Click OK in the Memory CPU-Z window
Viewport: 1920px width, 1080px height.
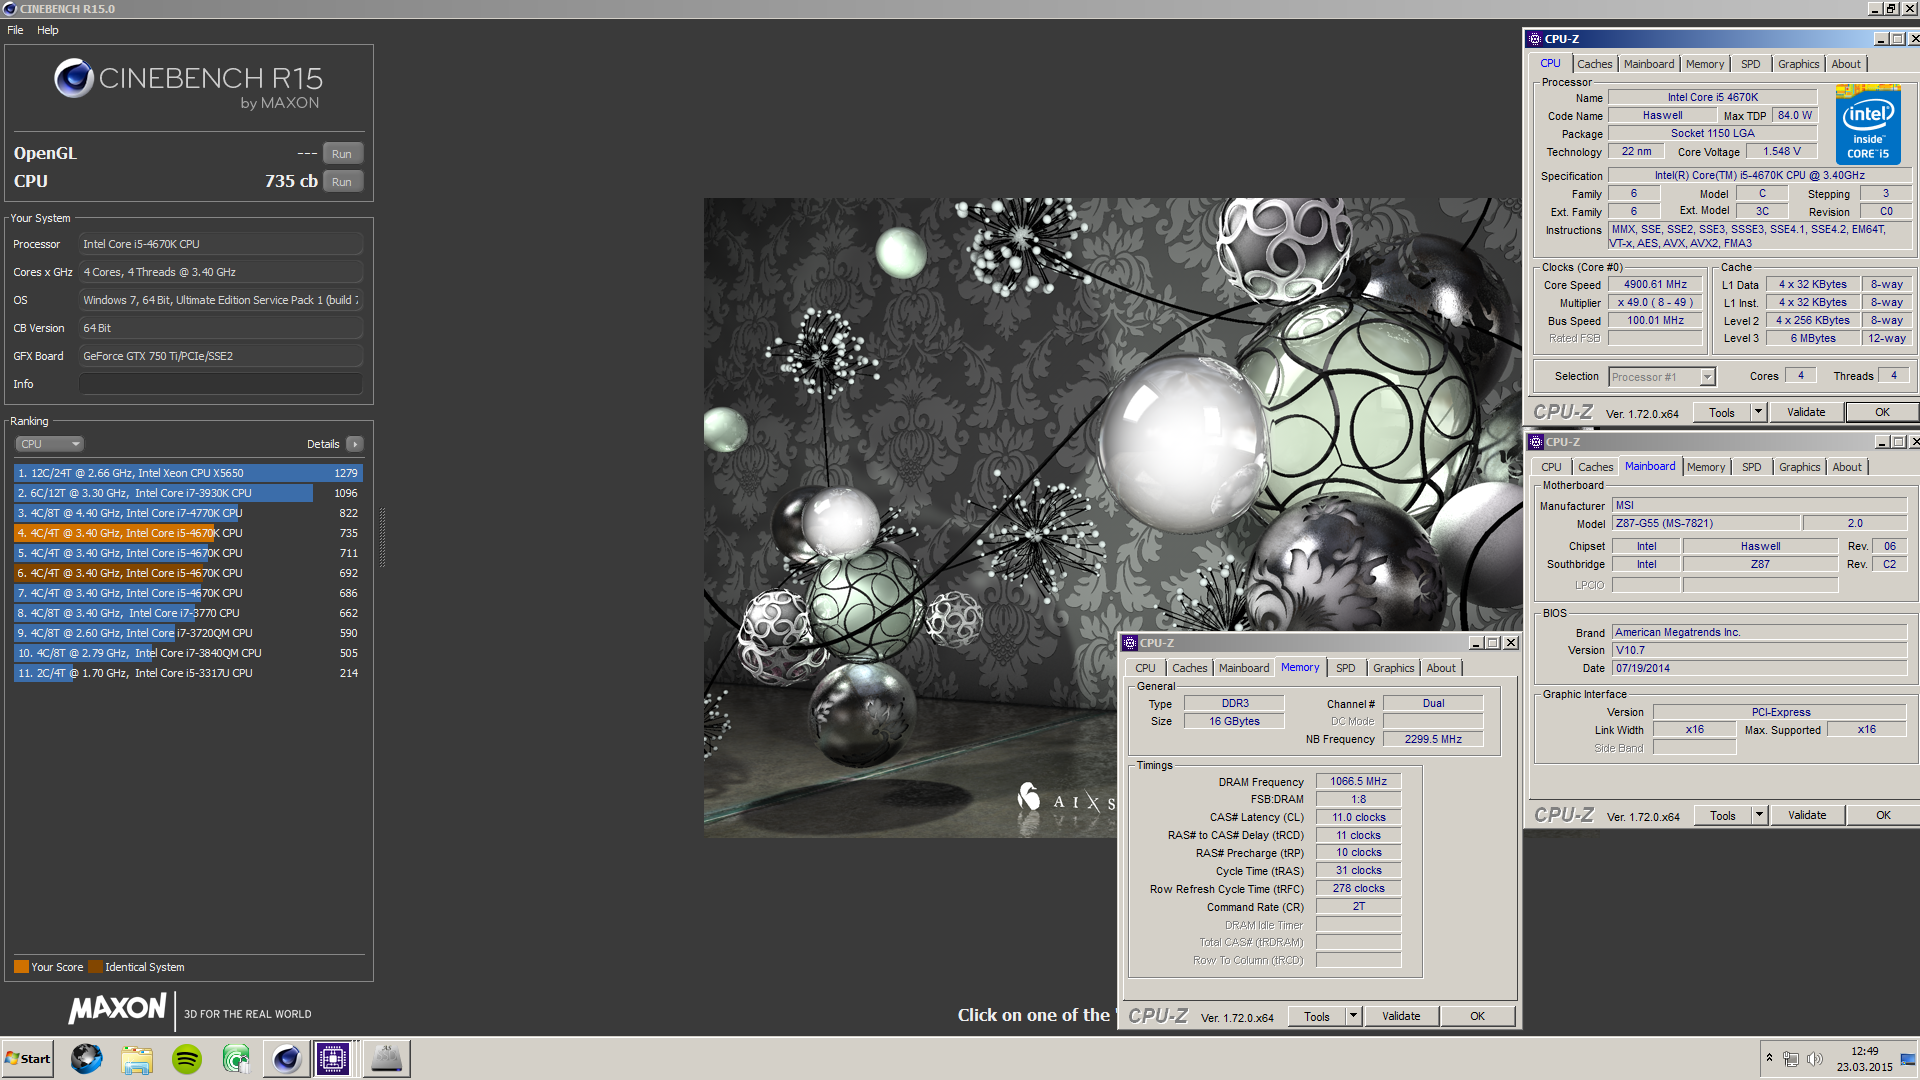(1477, 1016)
